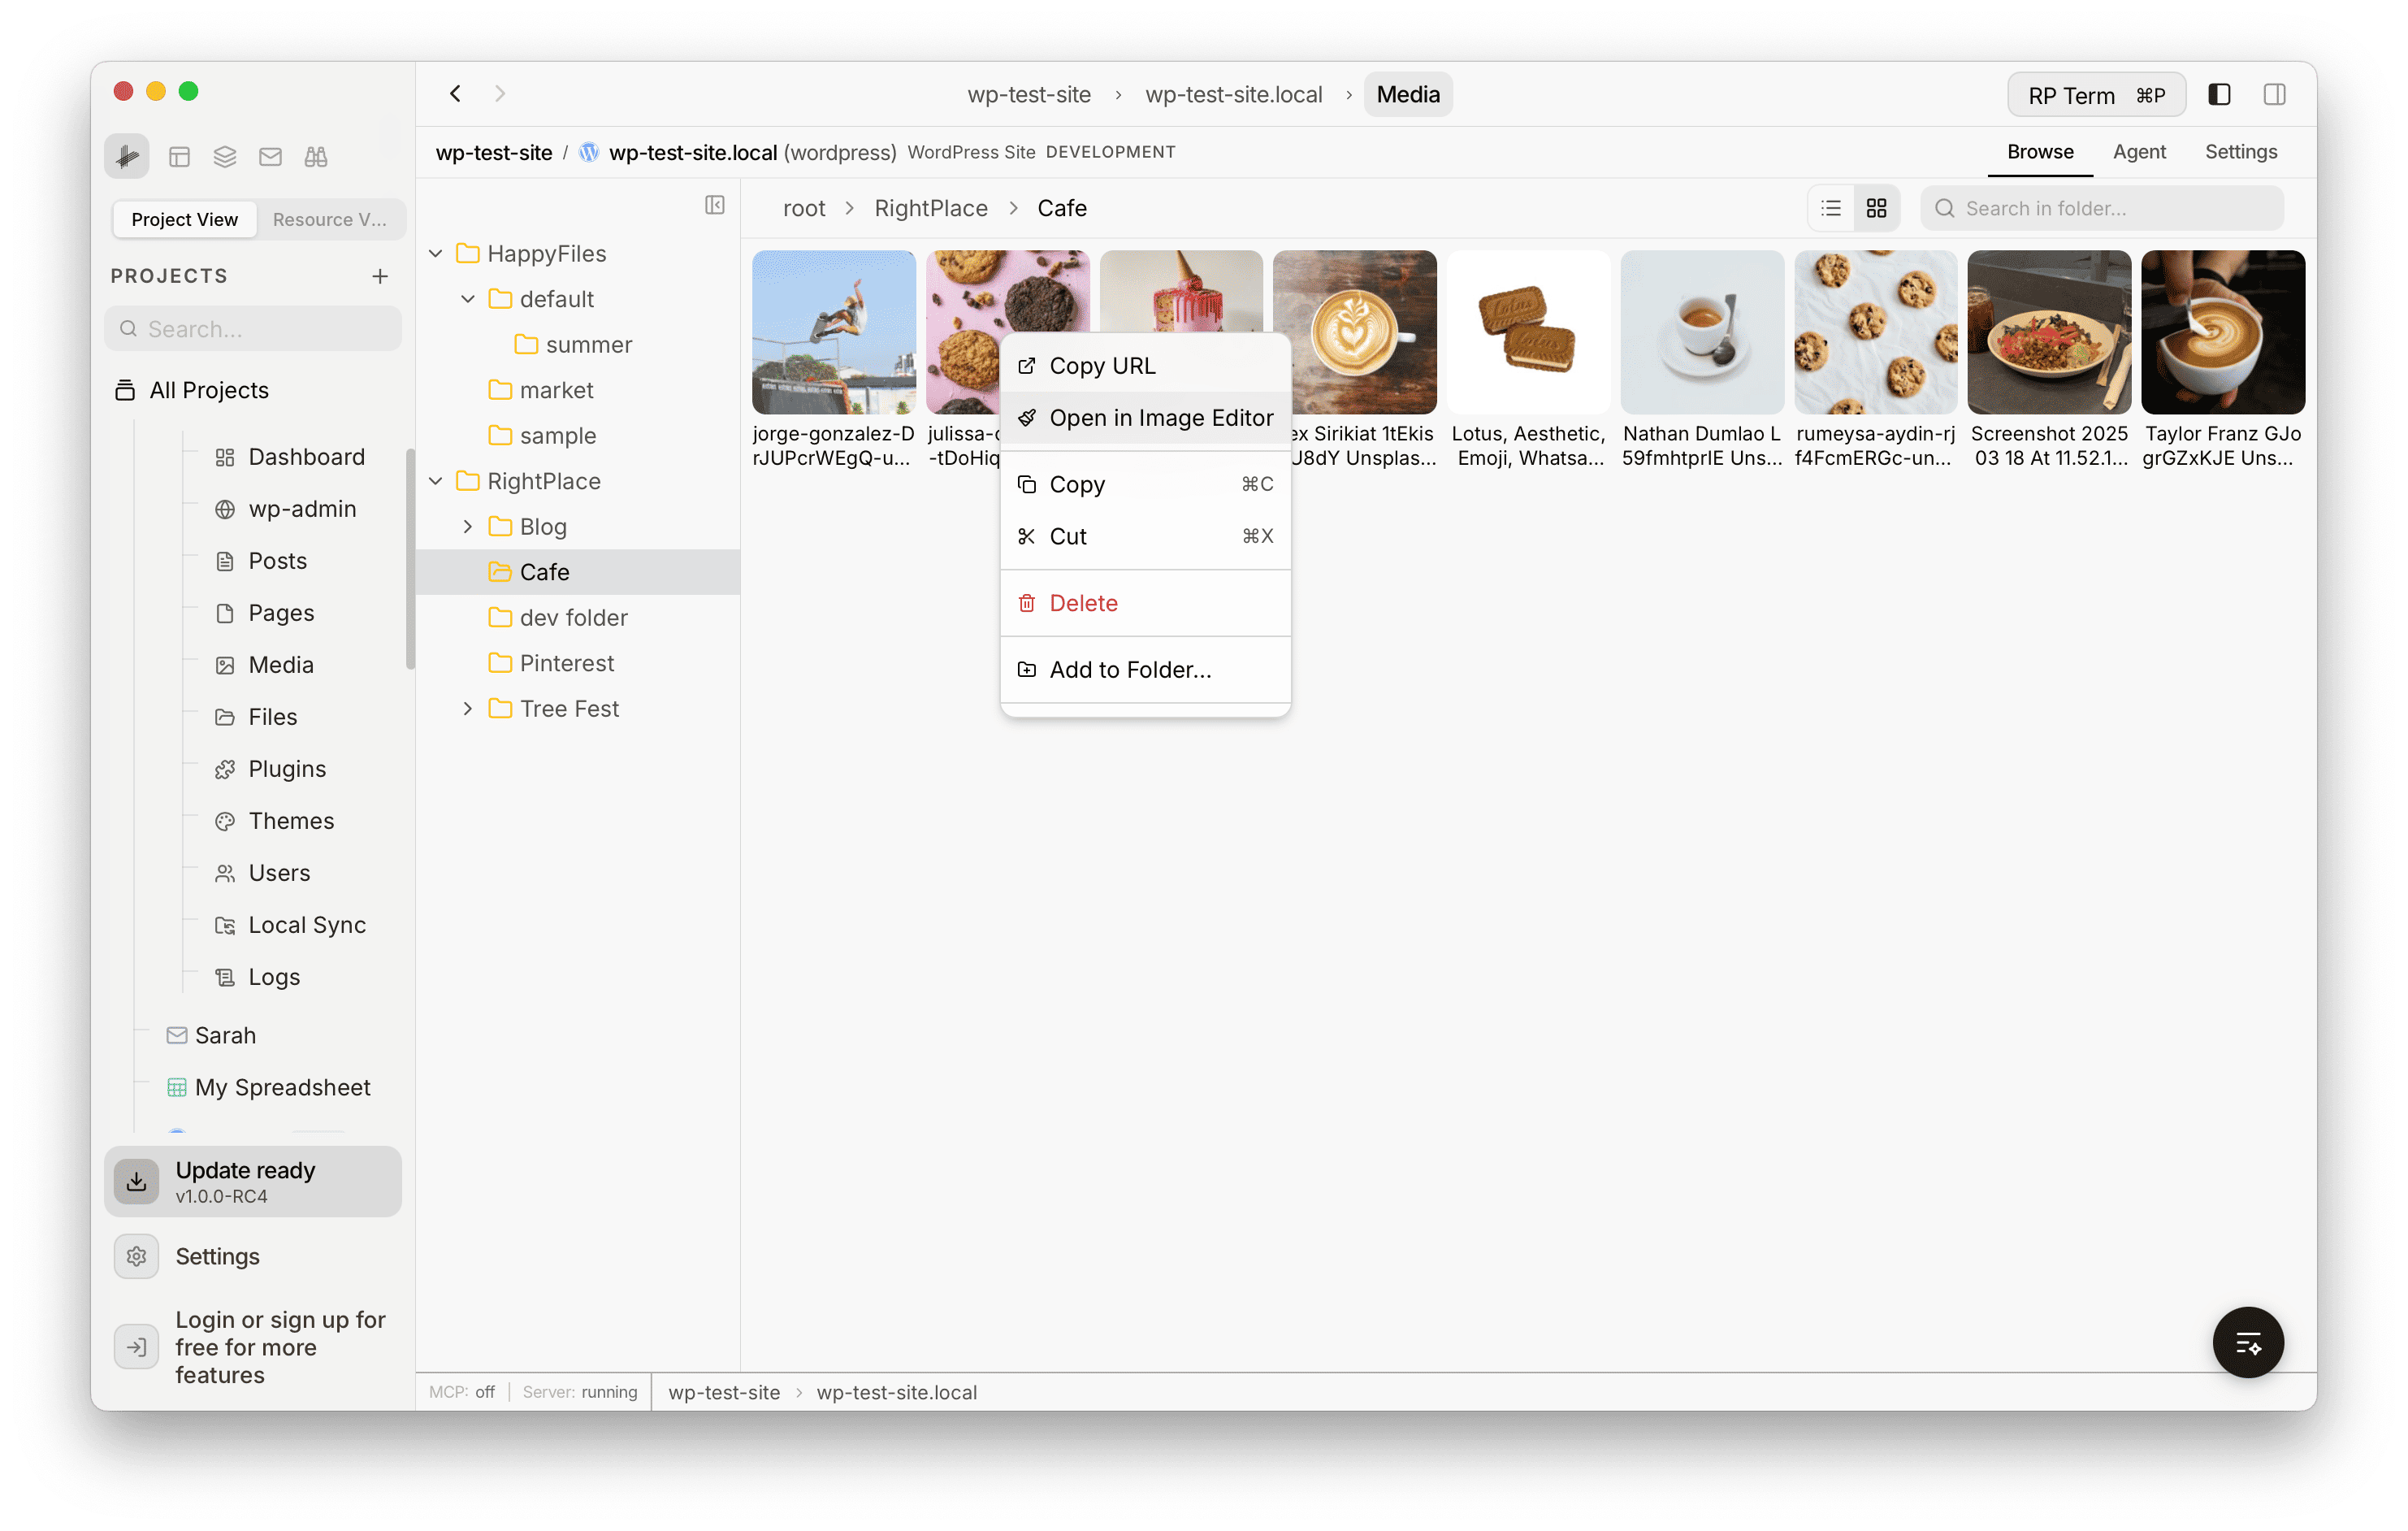Open the layers panel icon in the top sidebar

(x=224, y=156)
